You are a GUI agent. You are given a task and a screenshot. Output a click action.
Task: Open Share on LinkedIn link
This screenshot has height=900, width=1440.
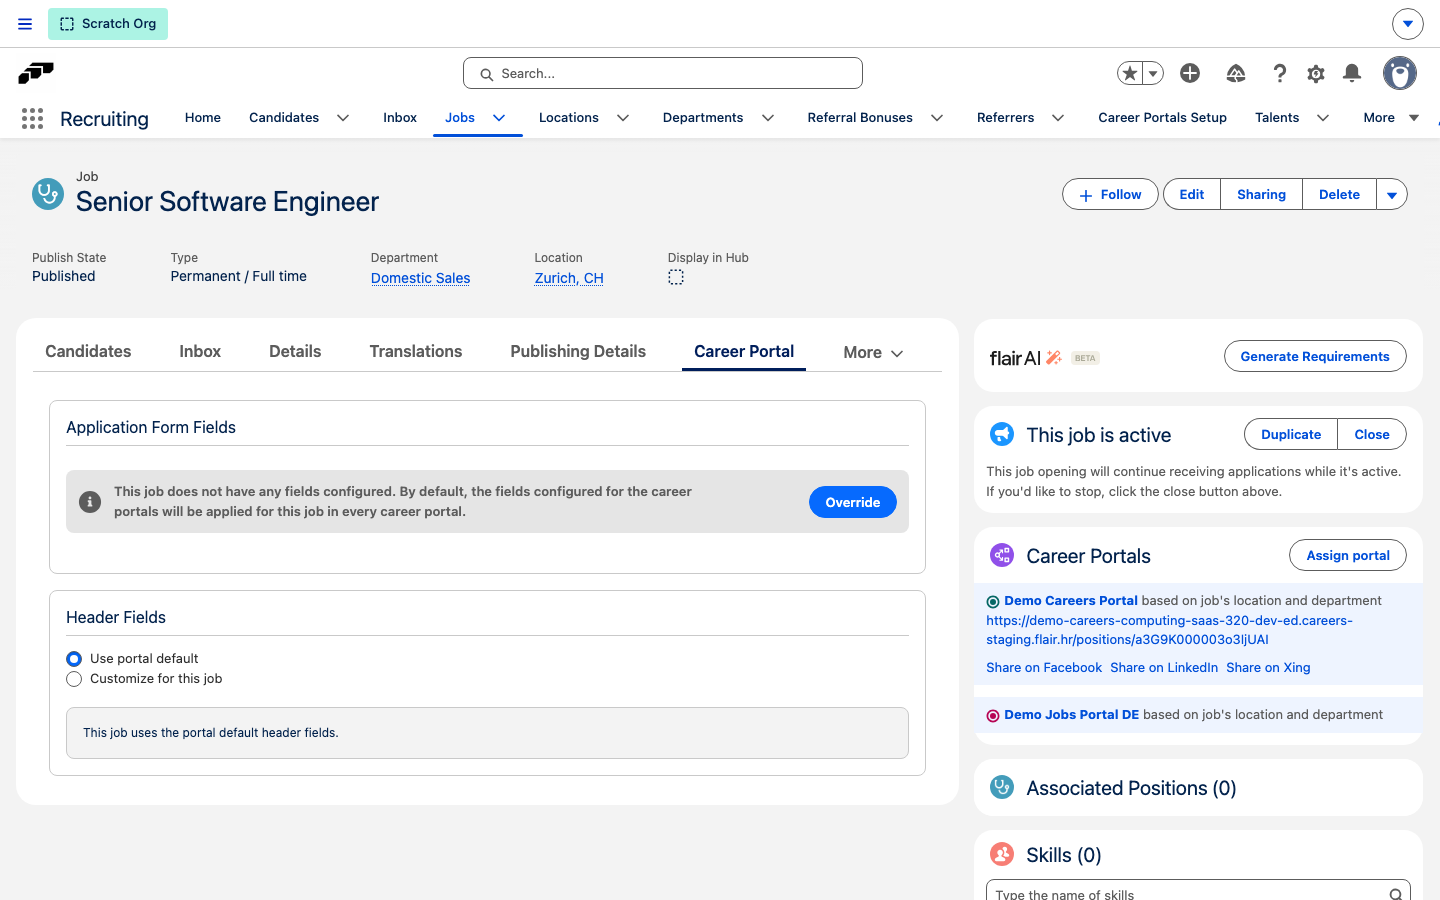(x=1164, y=668)
